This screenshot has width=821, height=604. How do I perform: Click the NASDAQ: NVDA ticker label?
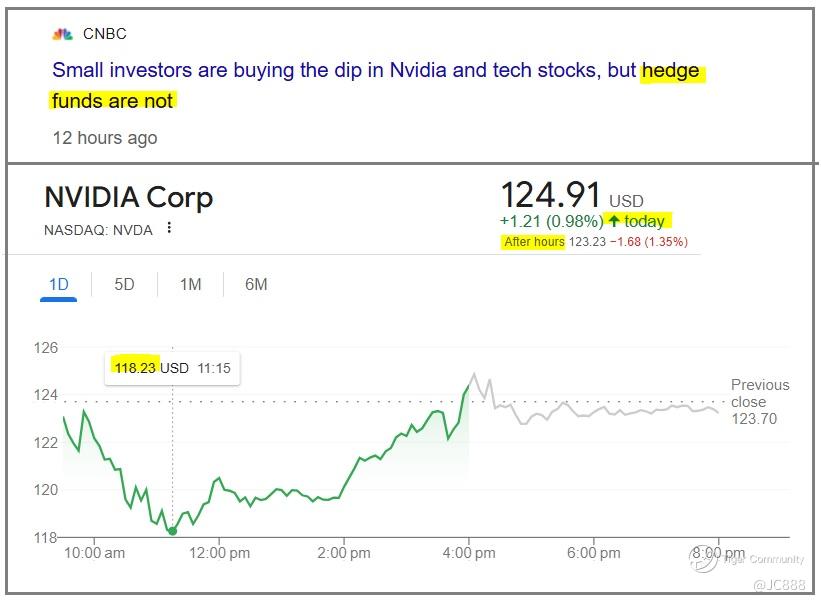(x=98, y=230)
